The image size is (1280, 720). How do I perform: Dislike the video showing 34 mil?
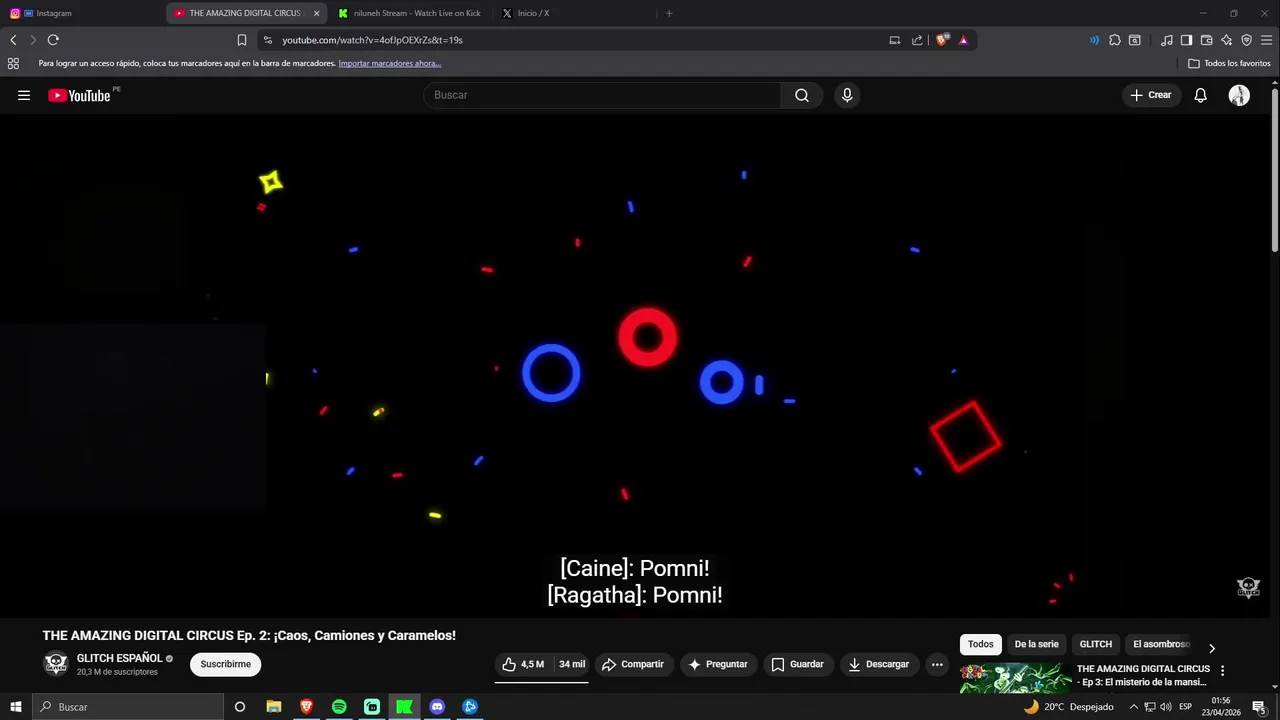coord(571,664)
